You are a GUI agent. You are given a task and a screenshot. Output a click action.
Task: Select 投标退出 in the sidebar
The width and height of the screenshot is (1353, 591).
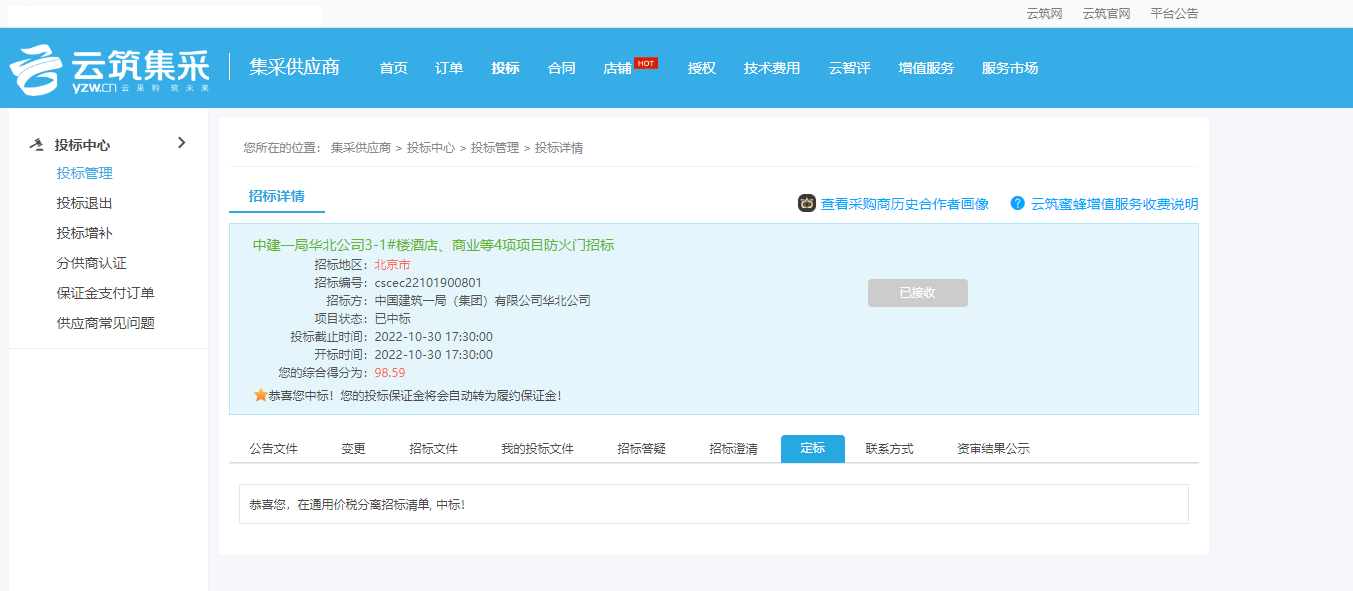pos(84,203)
